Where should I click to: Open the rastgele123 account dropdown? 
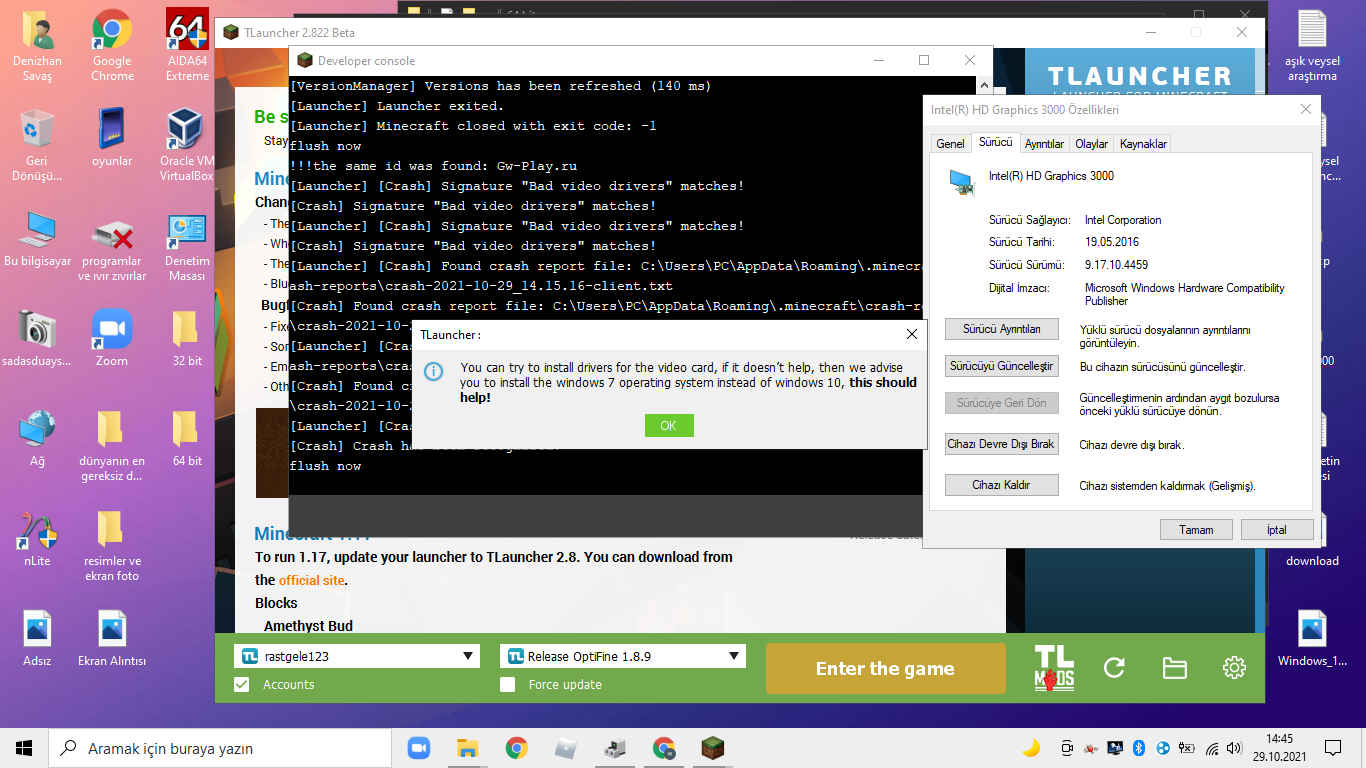(x=357, y=656)
